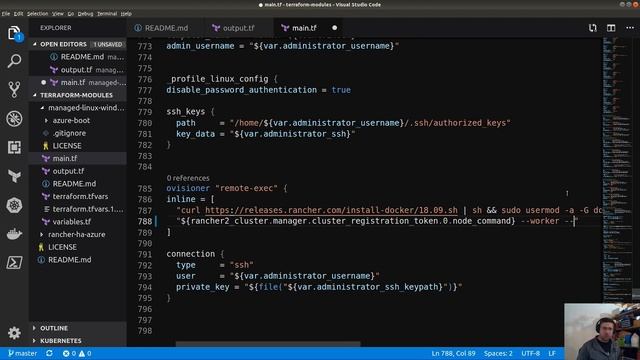Open the Extensions view icon

14,147
